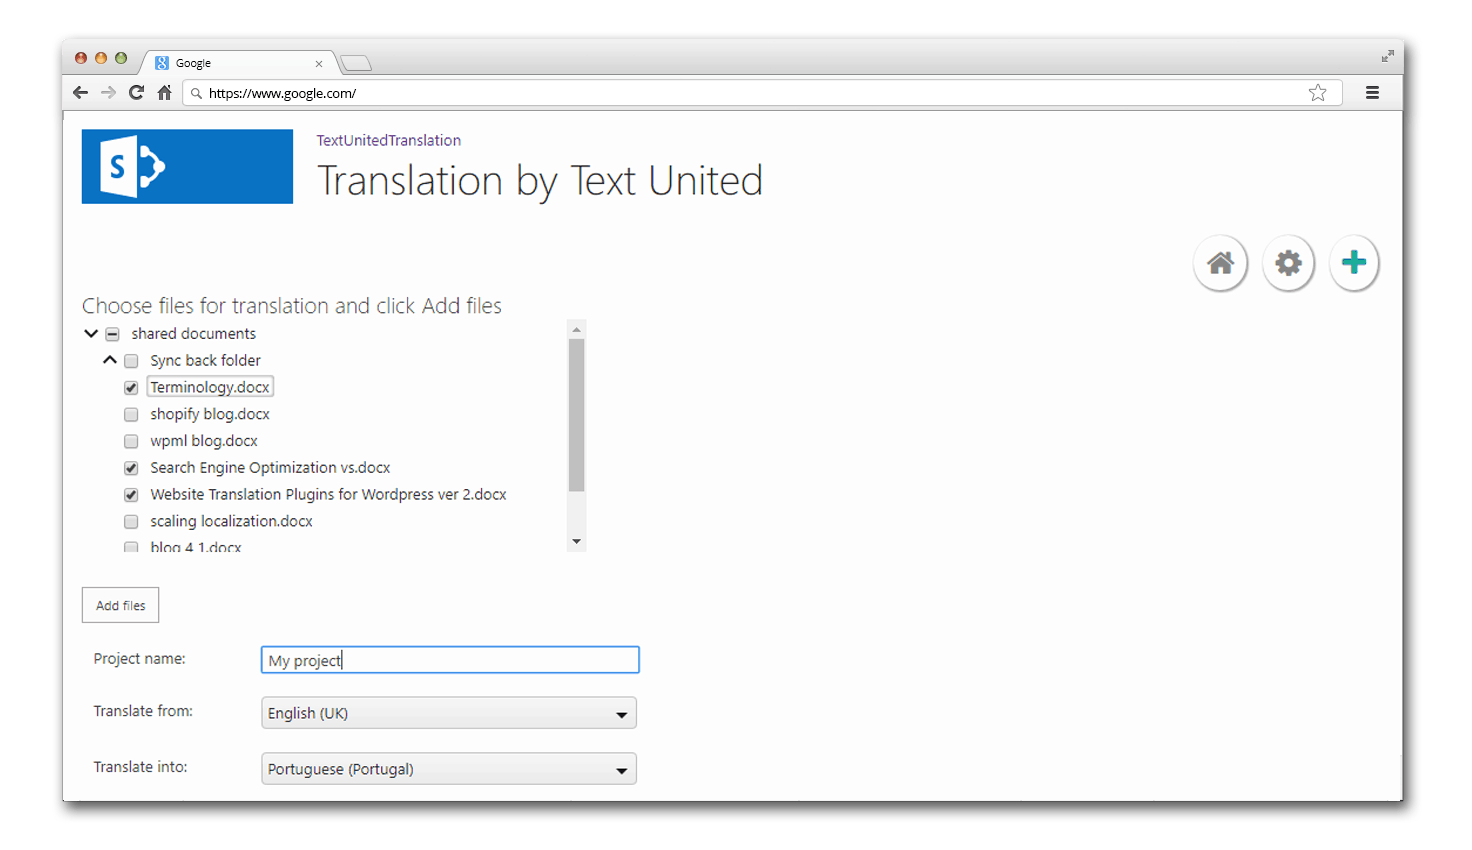Click the Add files button
This screenshot has height=850, width=1472.
tap(120, 605)
